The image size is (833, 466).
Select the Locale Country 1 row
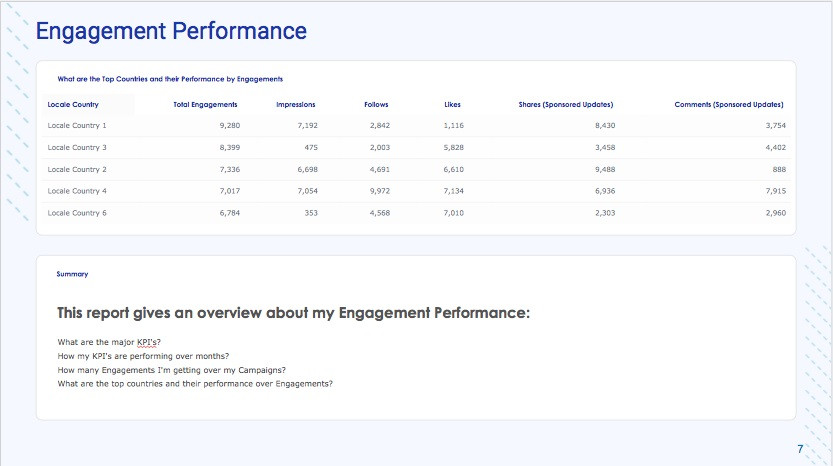click(416, 126)
